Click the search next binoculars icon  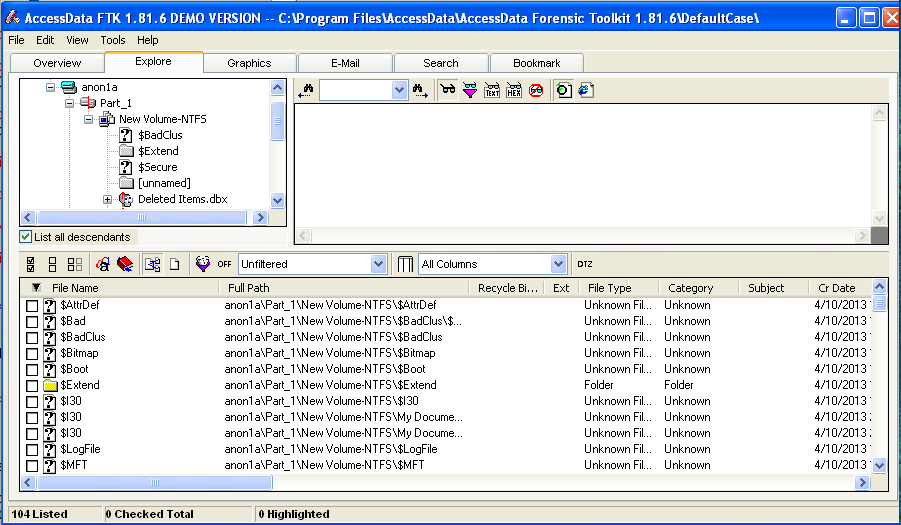point(420,90)
